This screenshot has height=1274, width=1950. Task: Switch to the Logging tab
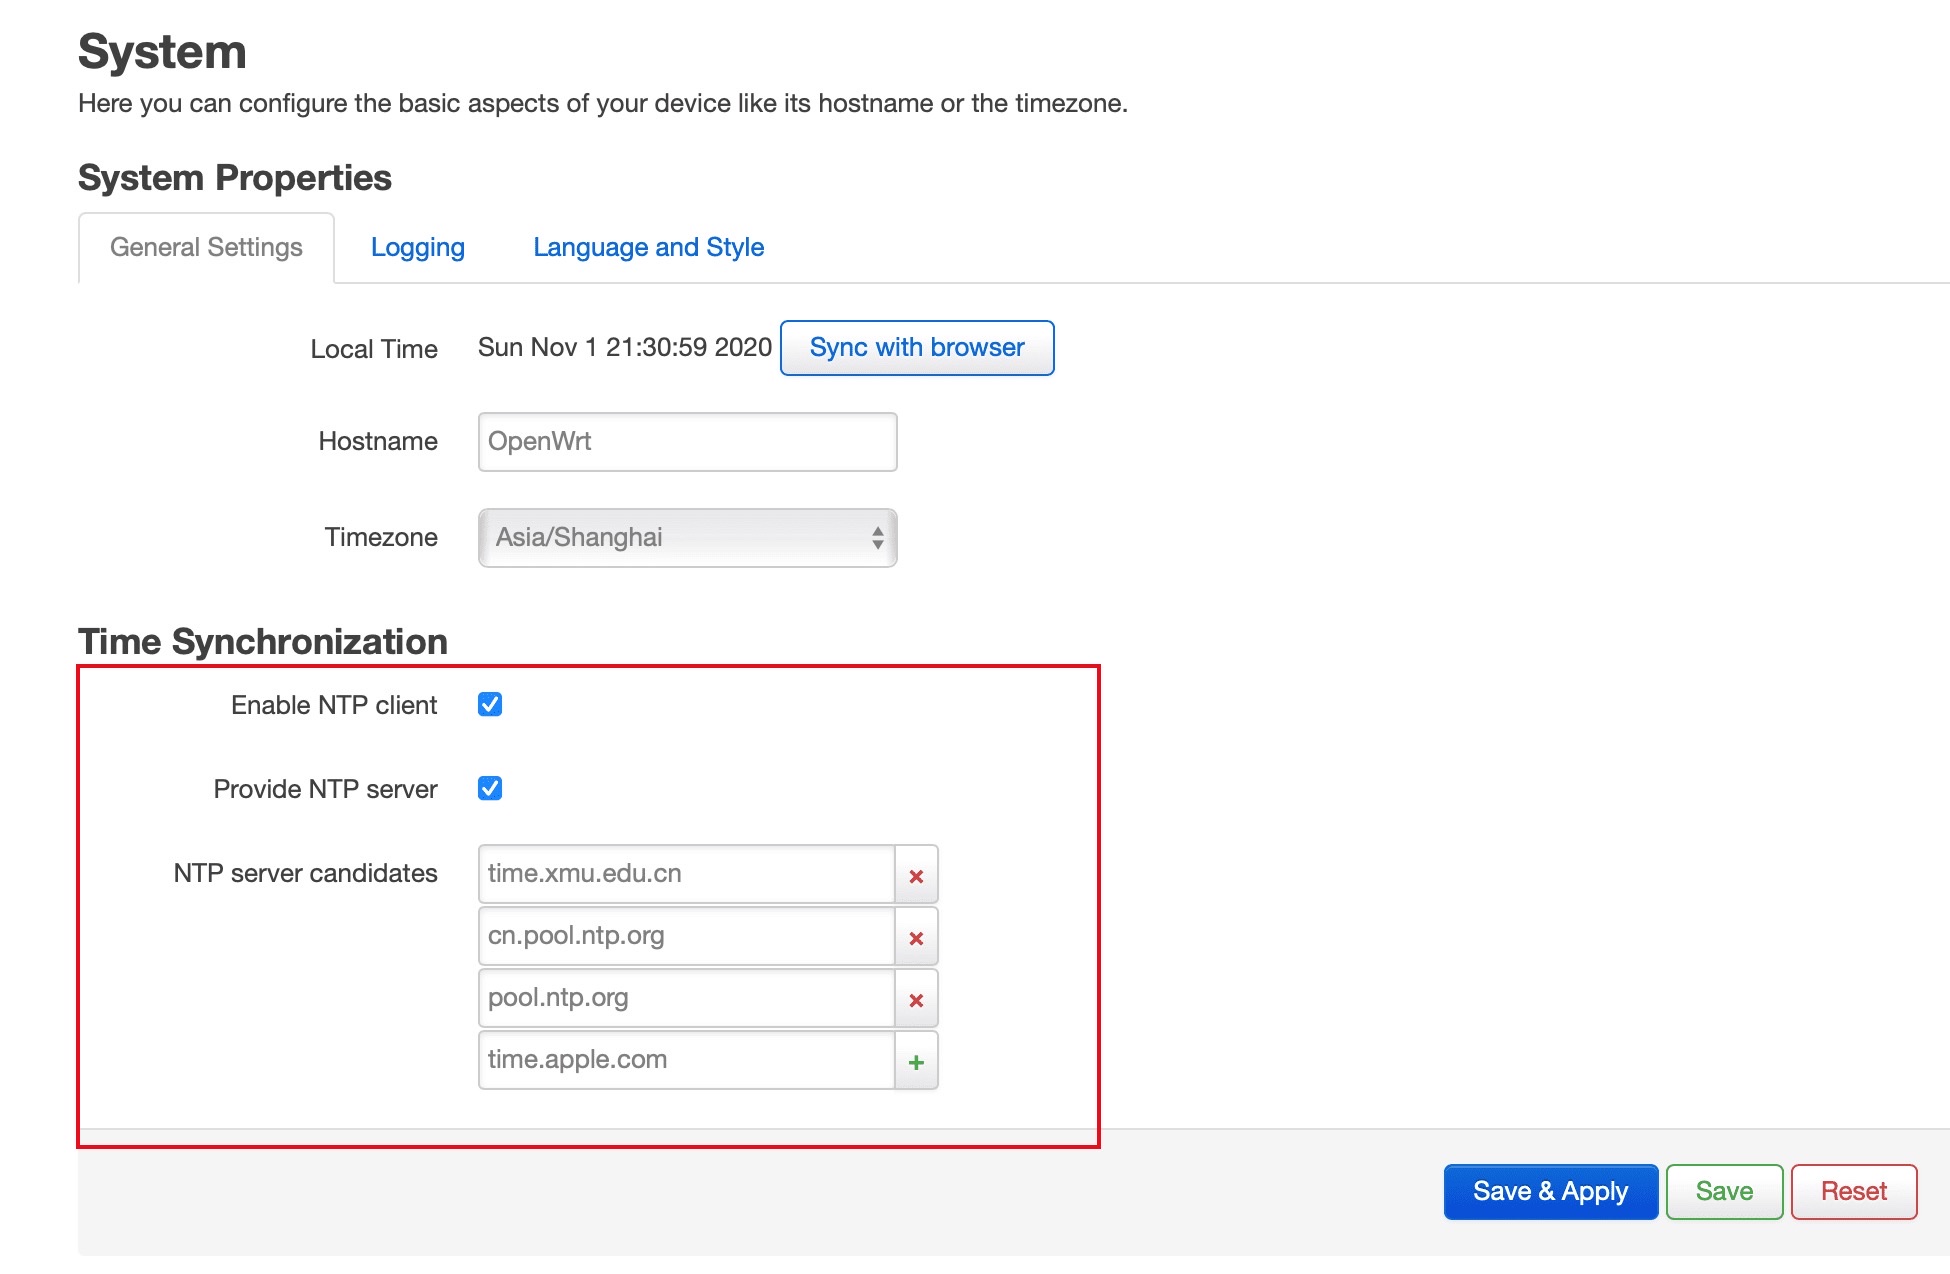(x=417, y=247)
